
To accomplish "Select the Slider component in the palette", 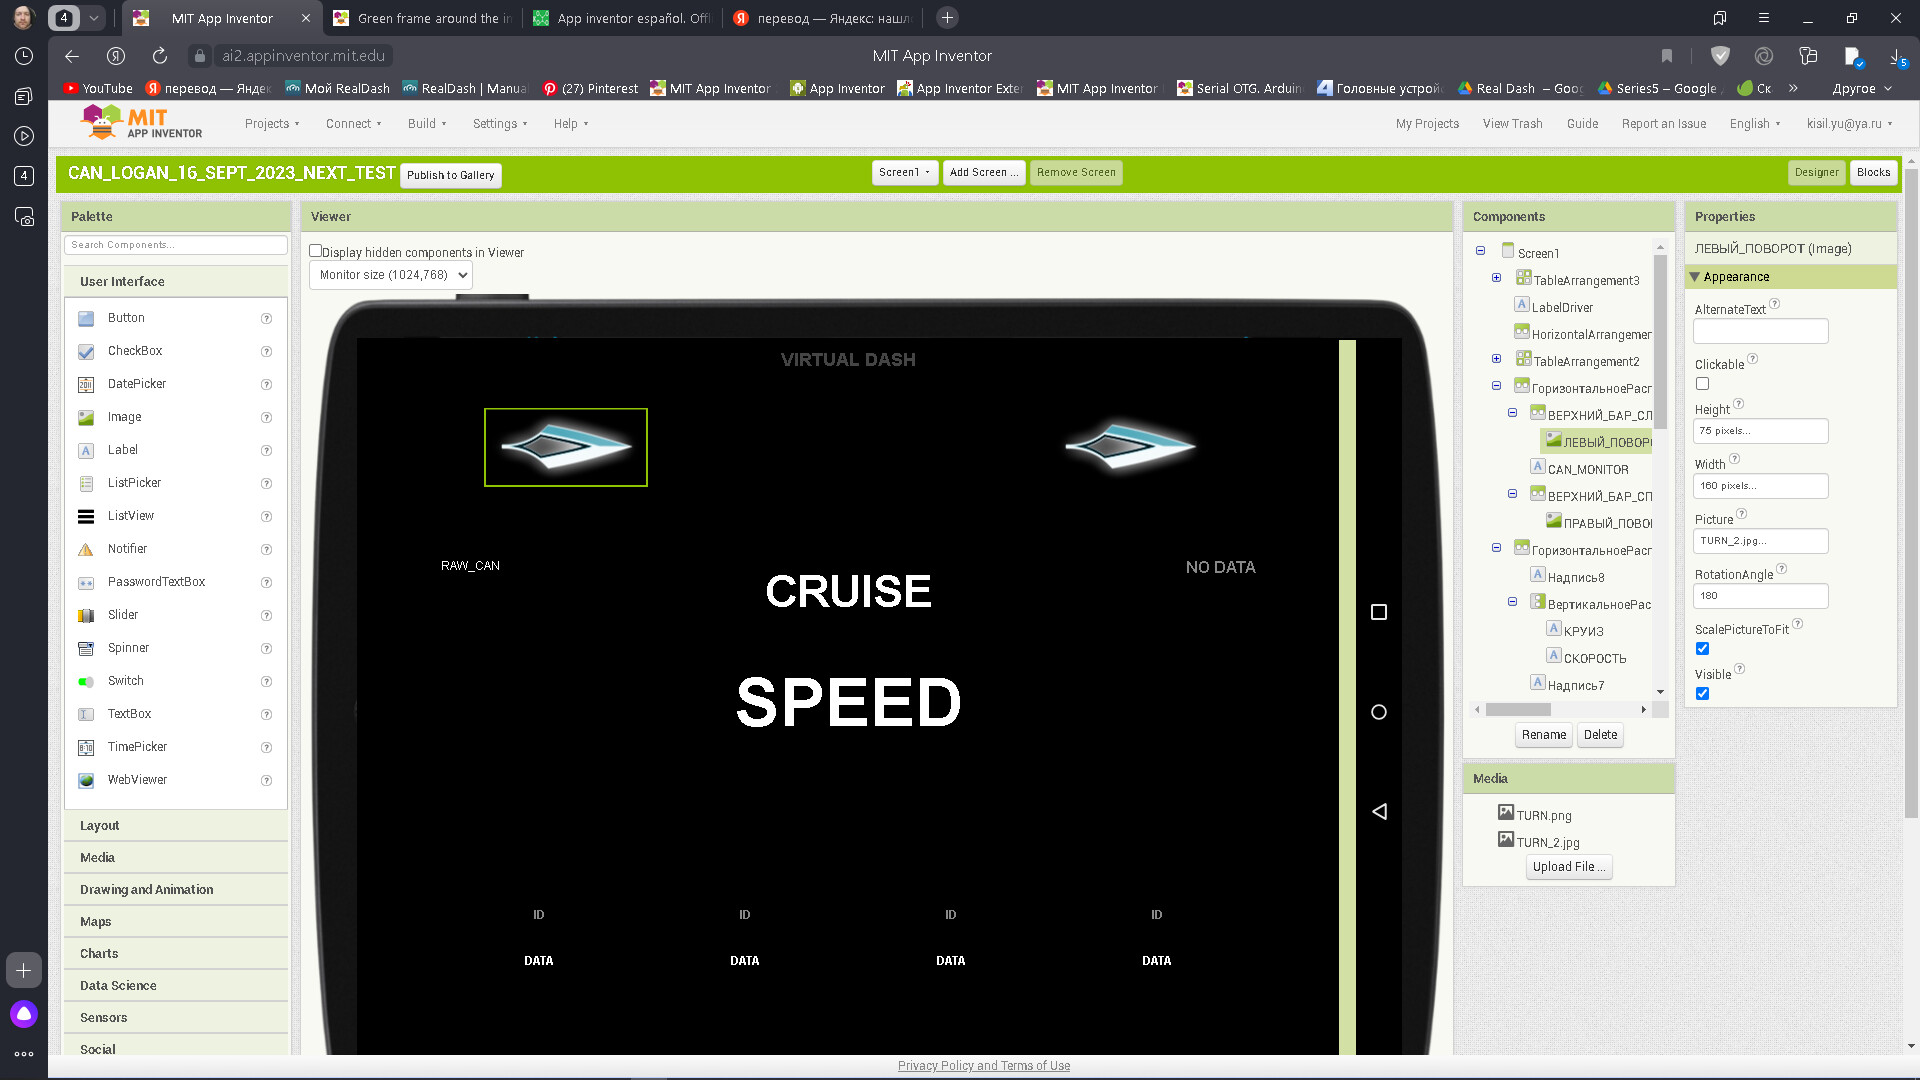I will pos(122,614).
